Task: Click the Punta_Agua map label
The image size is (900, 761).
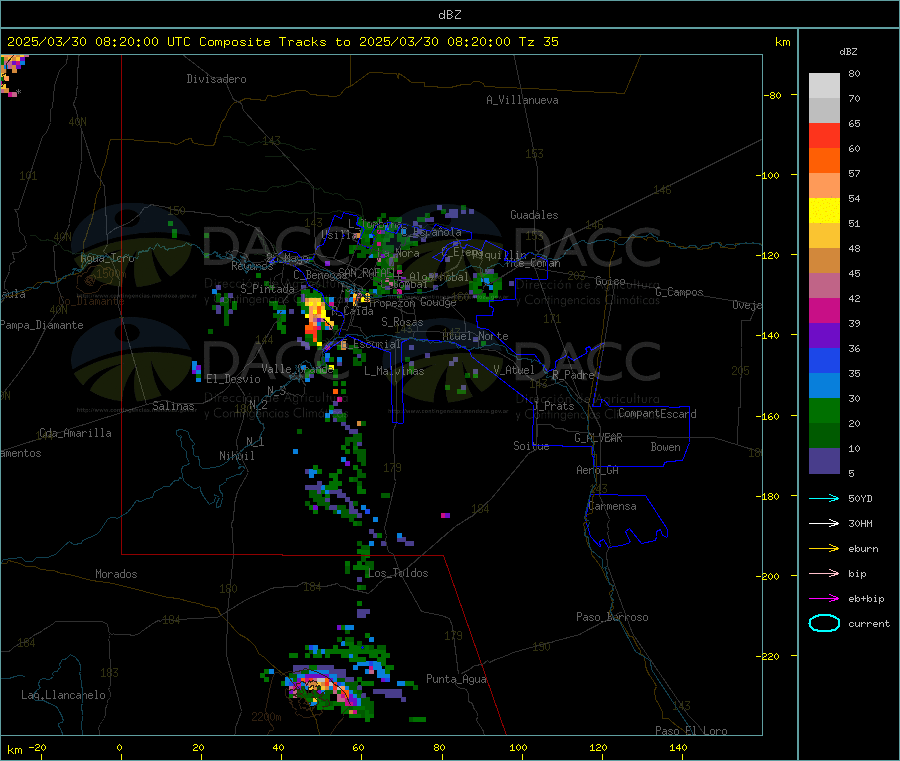Action: (x=456, y=679)
